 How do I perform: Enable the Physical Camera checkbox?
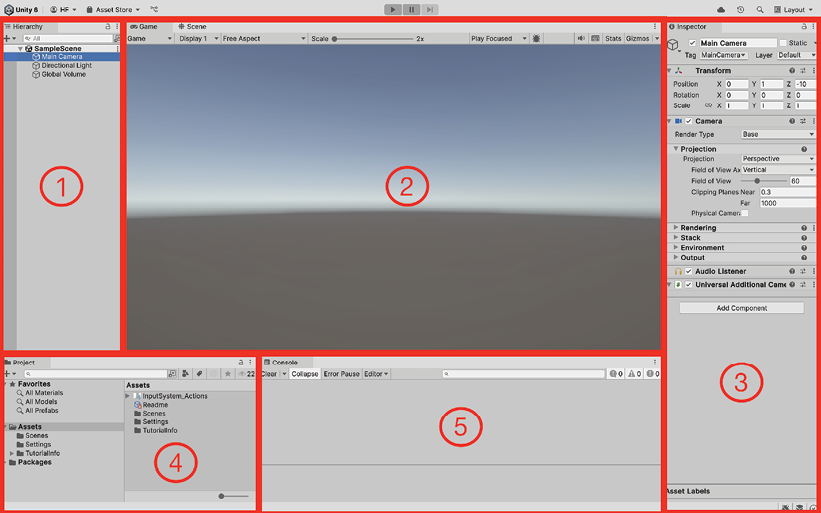click(x=745, y=213)
